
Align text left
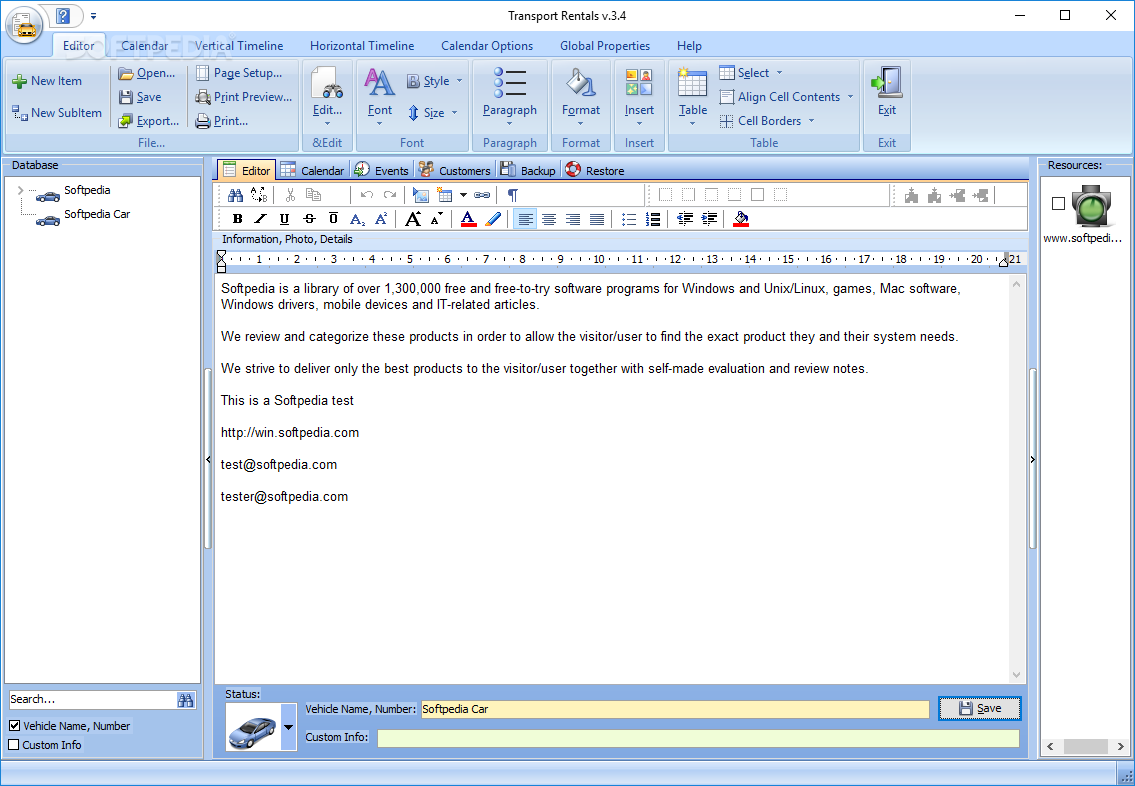(x=526, y=219)
